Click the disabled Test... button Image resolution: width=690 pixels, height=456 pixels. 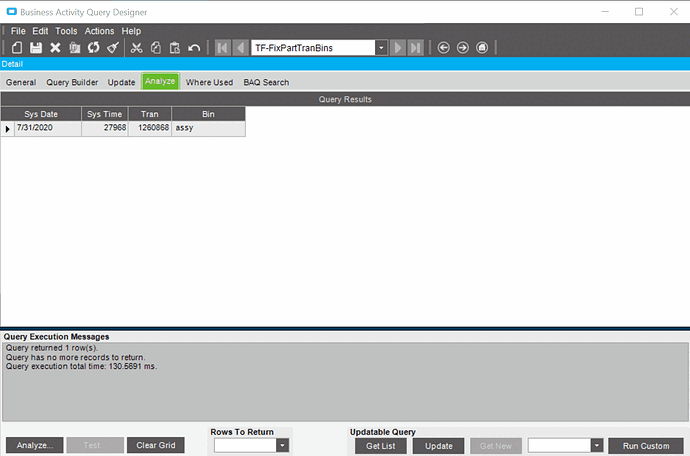[x=95, y=445]
